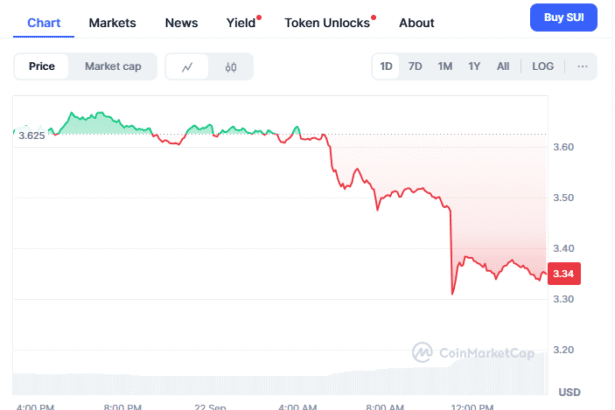The width and height of the screenshot is (615, 410).
Task: Click the Chart tab
Action: (x=44, y=22)
